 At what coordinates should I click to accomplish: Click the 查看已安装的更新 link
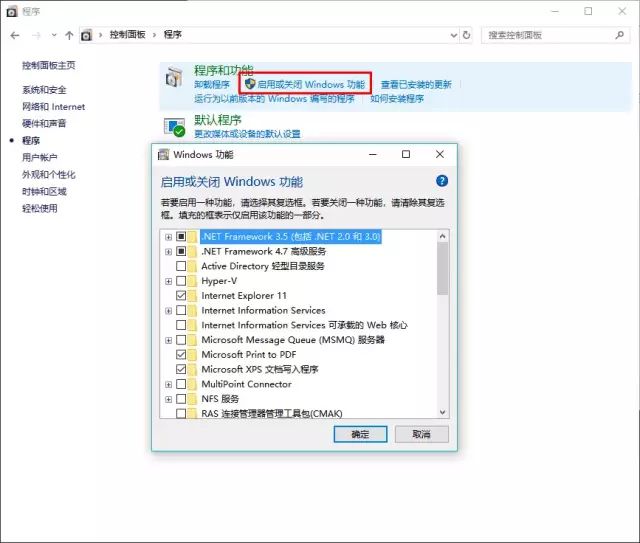416,85
